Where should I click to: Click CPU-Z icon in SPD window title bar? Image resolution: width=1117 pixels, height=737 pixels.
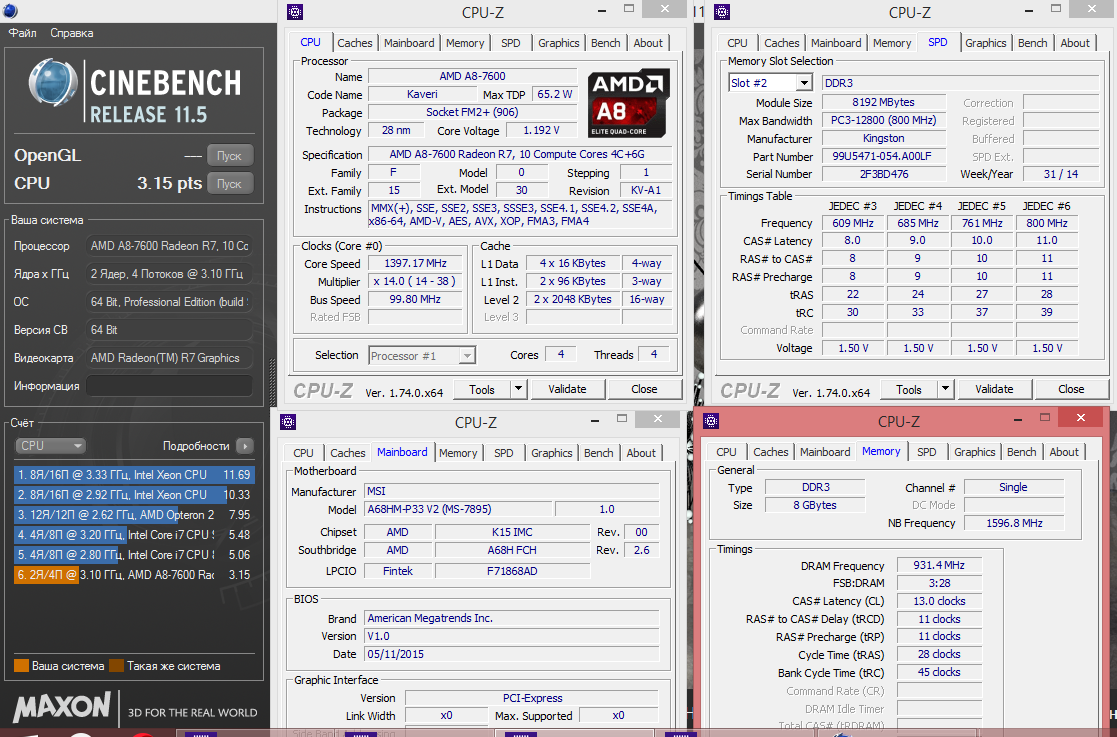tap(722, 12)
